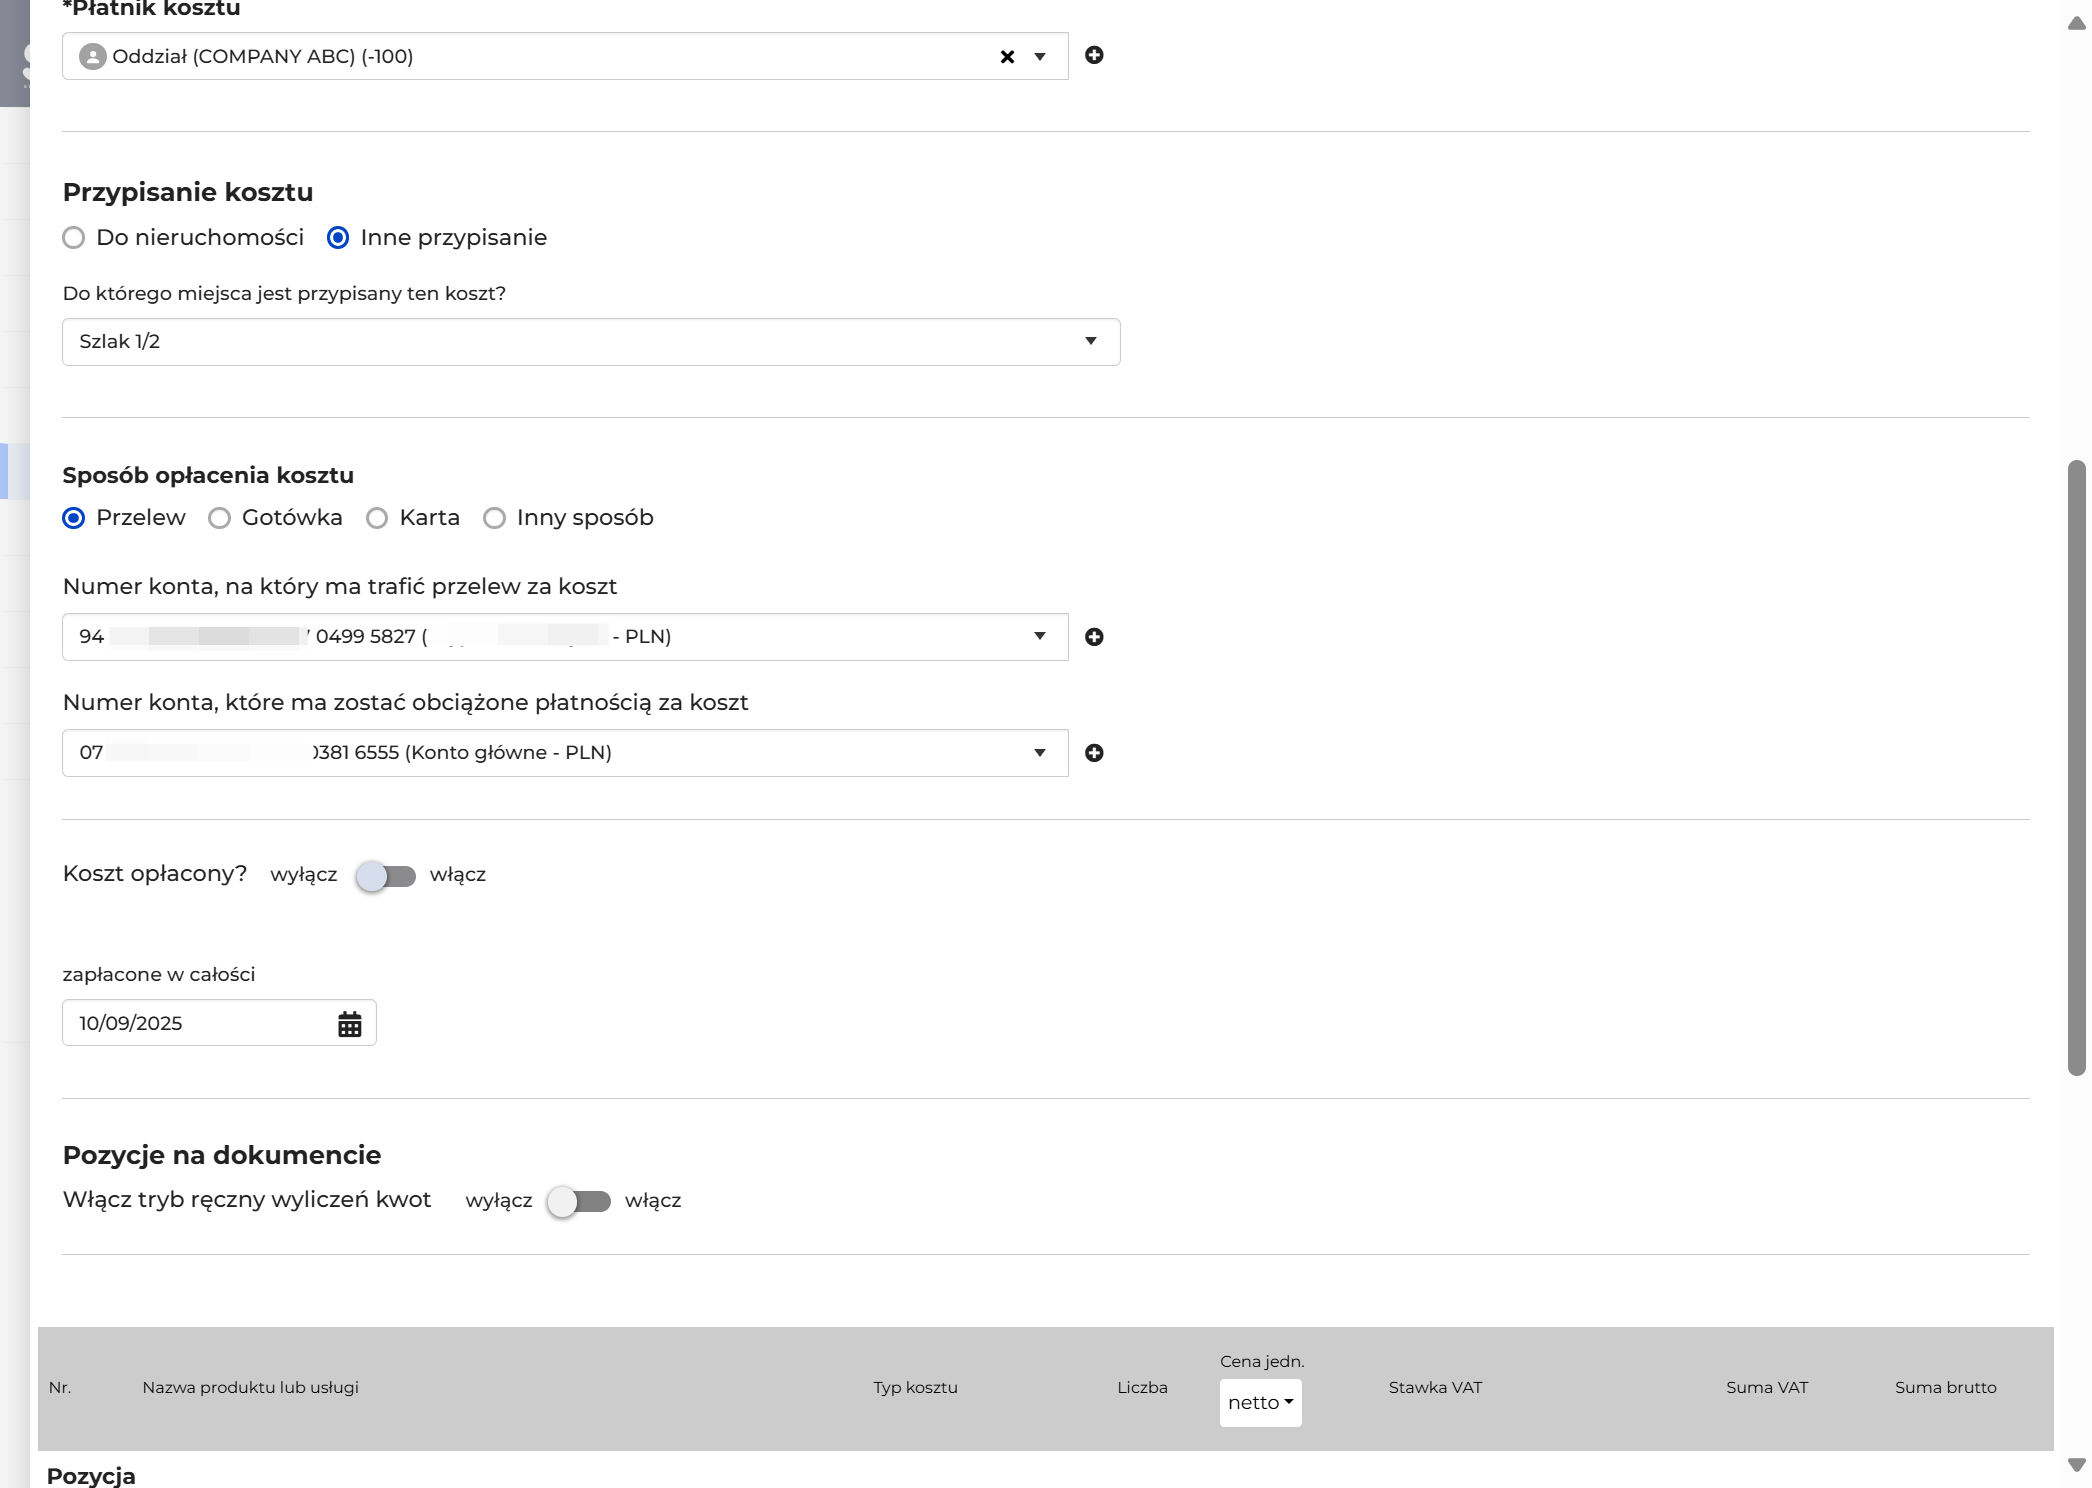Toggle the tryb ręczny wyliczeń kwot switch
Image resolution: width=2092 pixels, height=1488 pixels.
[x=579, y=1201]
